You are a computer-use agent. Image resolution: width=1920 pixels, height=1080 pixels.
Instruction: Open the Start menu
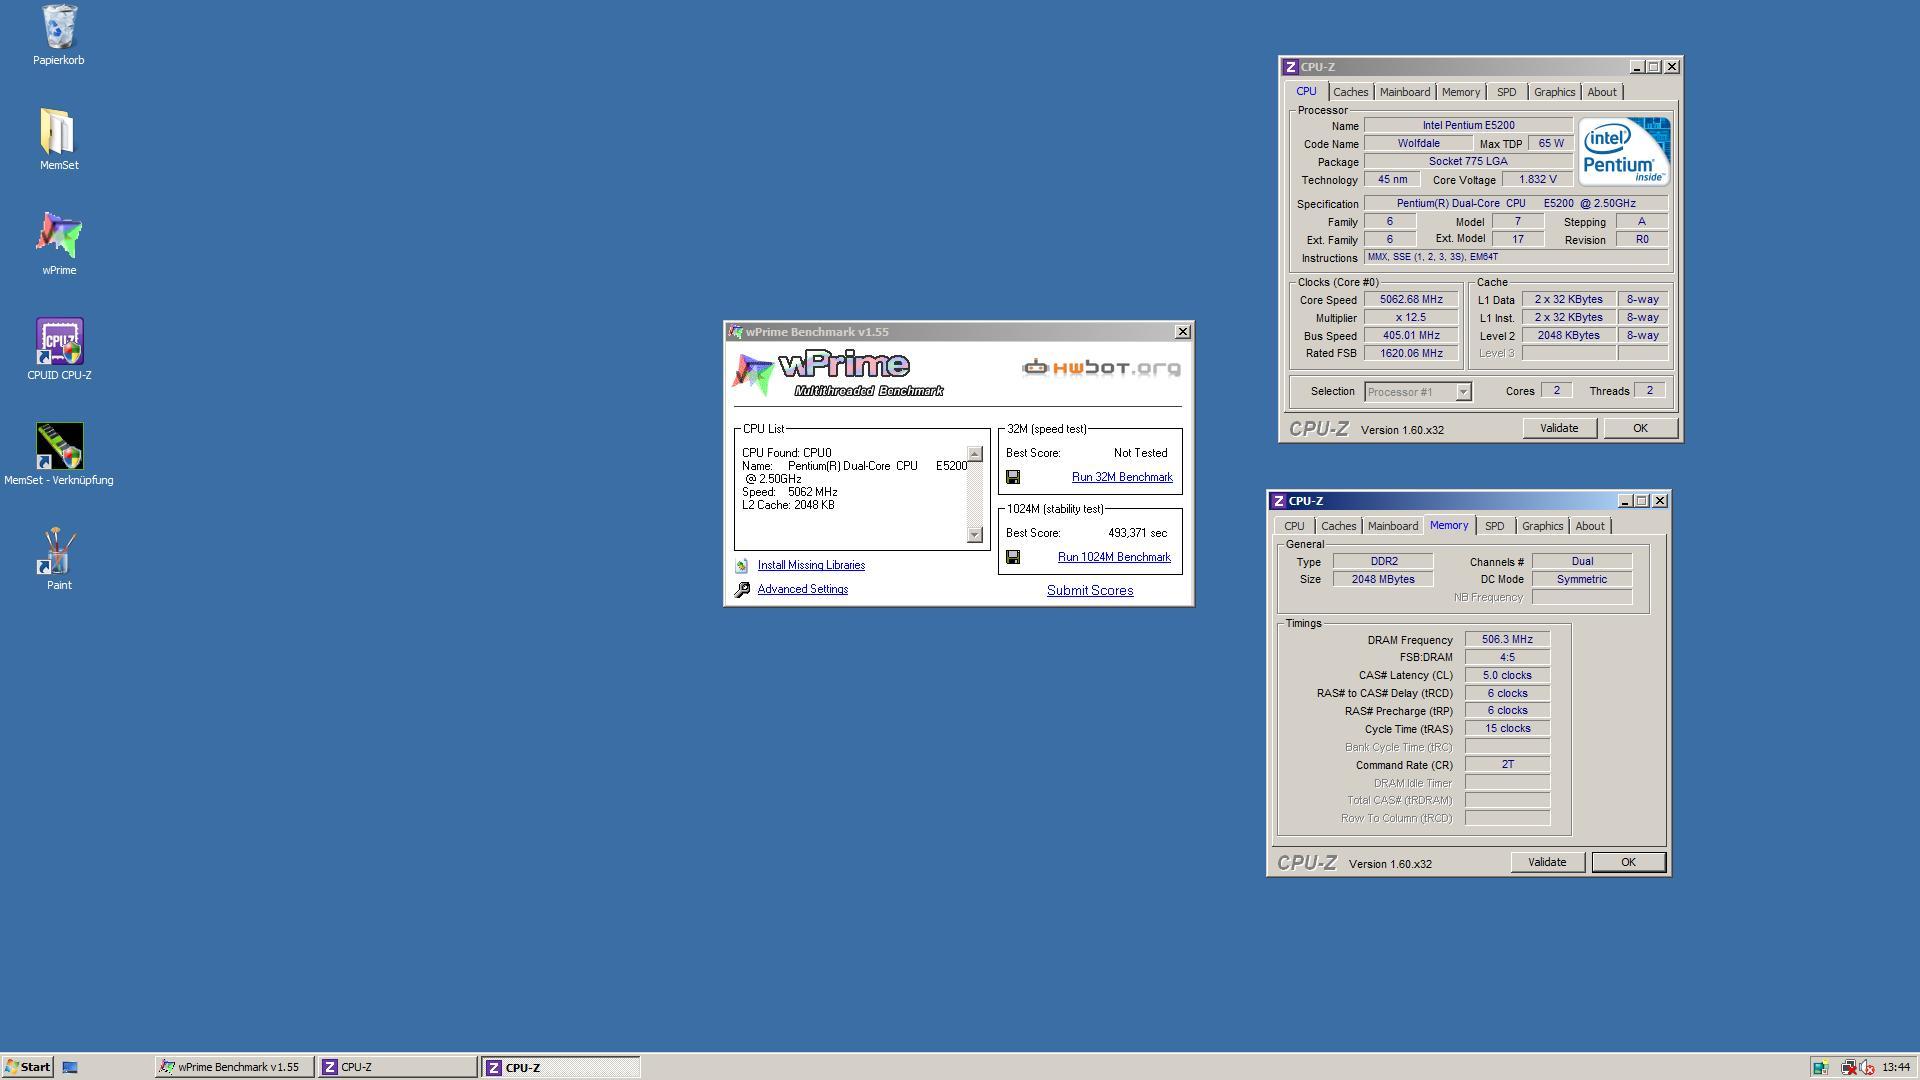(27, 1067)
